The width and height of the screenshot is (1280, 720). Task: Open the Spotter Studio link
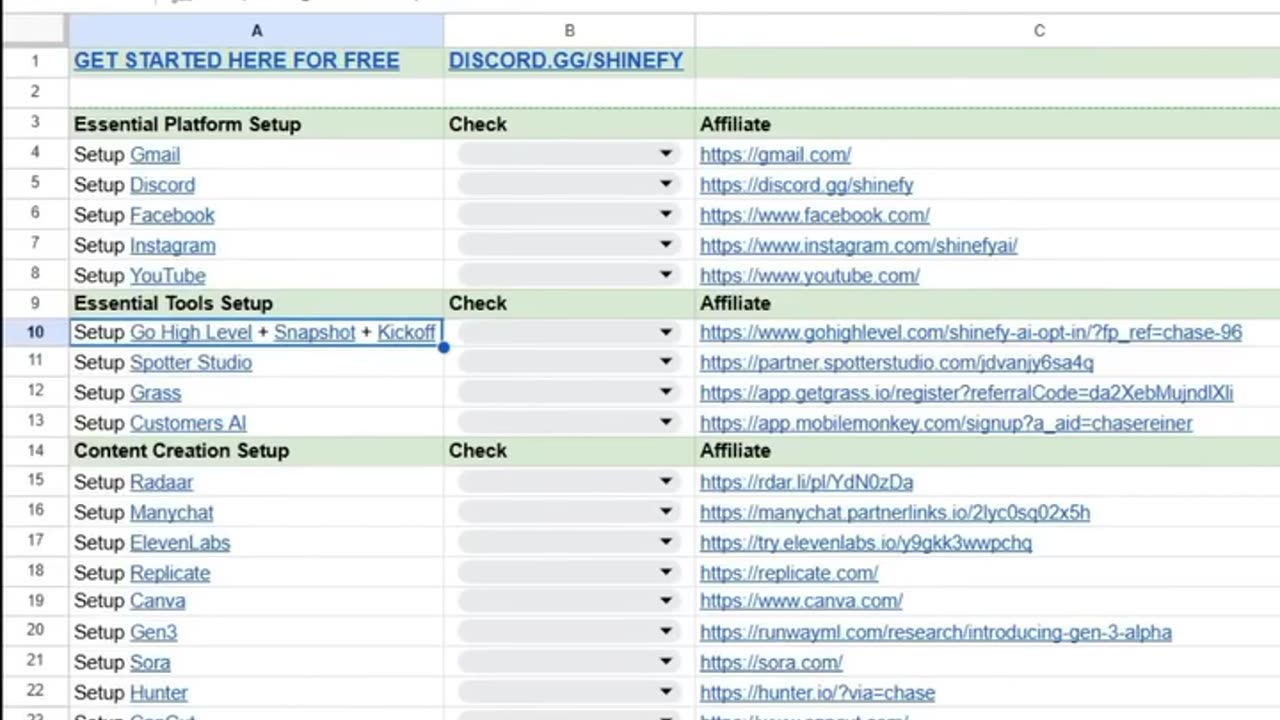click(x=191, y=362)
